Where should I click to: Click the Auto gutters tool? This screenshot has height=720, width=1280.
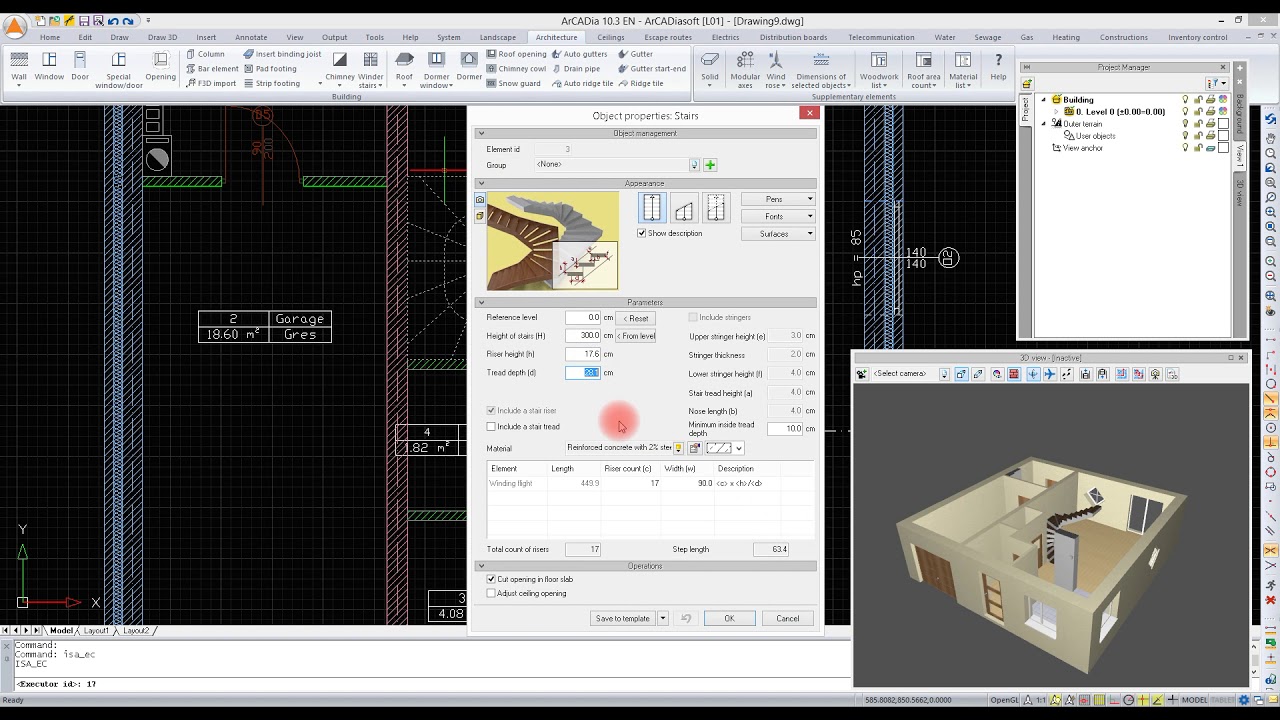[579, 54]
